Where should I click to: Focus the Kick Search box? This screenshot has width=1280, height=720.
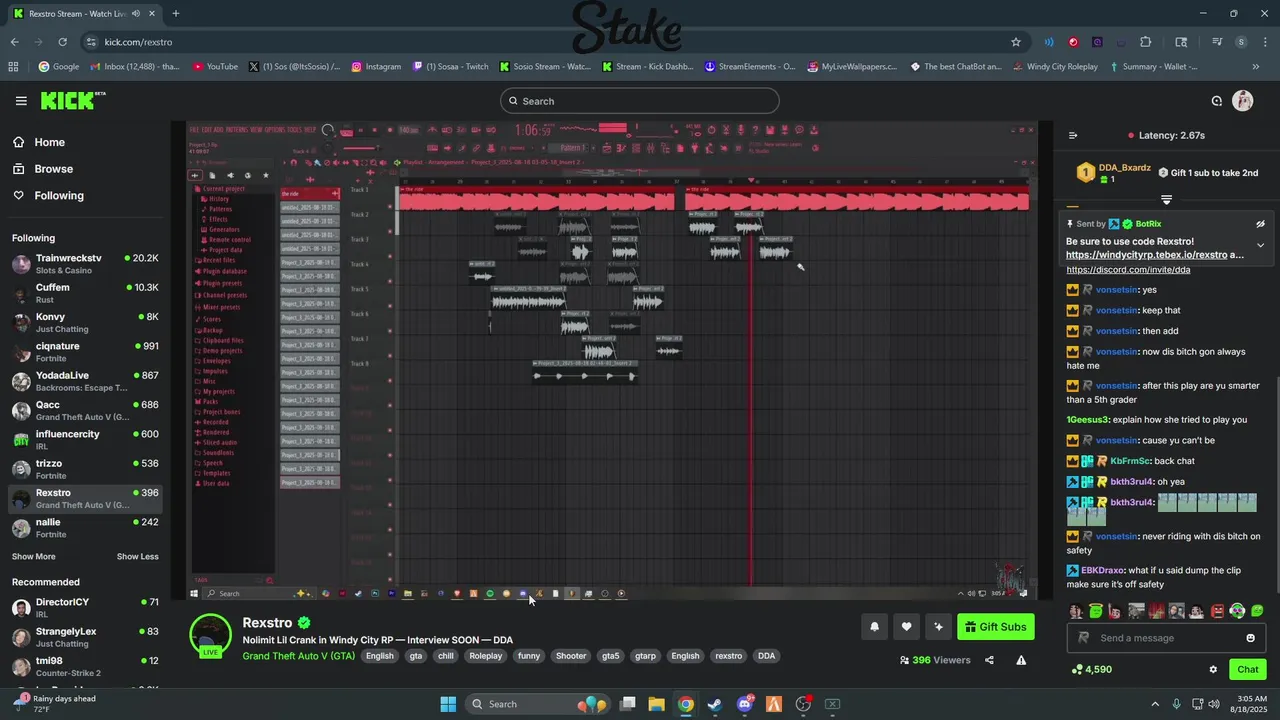(640, 101)
